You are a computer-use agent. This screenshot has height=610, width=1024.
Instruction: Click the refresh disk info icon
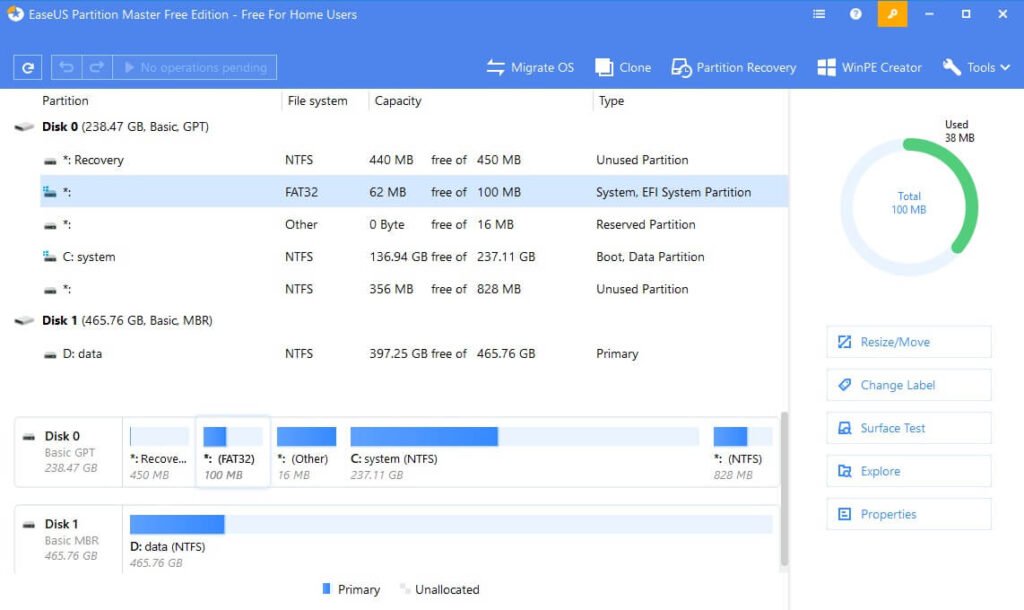(x=27, y=67)
